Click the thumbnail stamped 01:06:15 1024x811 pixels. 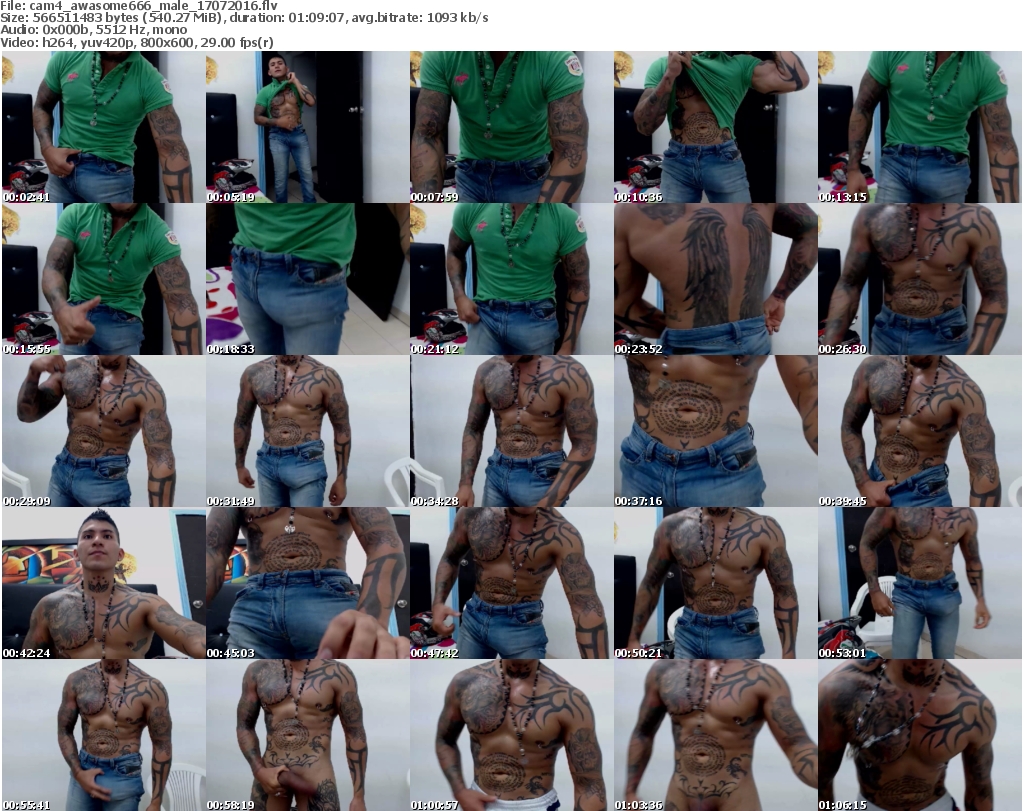tap(920, 735)
